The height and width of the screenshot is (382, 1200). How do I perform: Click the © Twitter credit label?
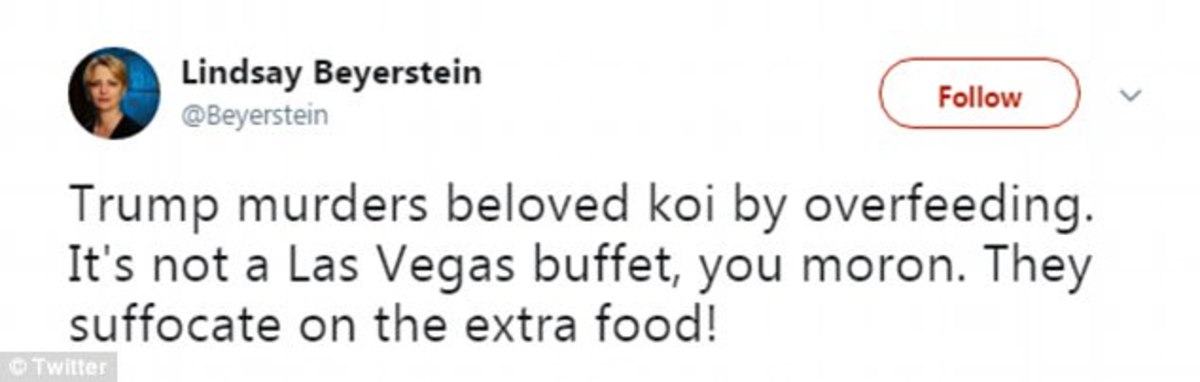point(57,367)
